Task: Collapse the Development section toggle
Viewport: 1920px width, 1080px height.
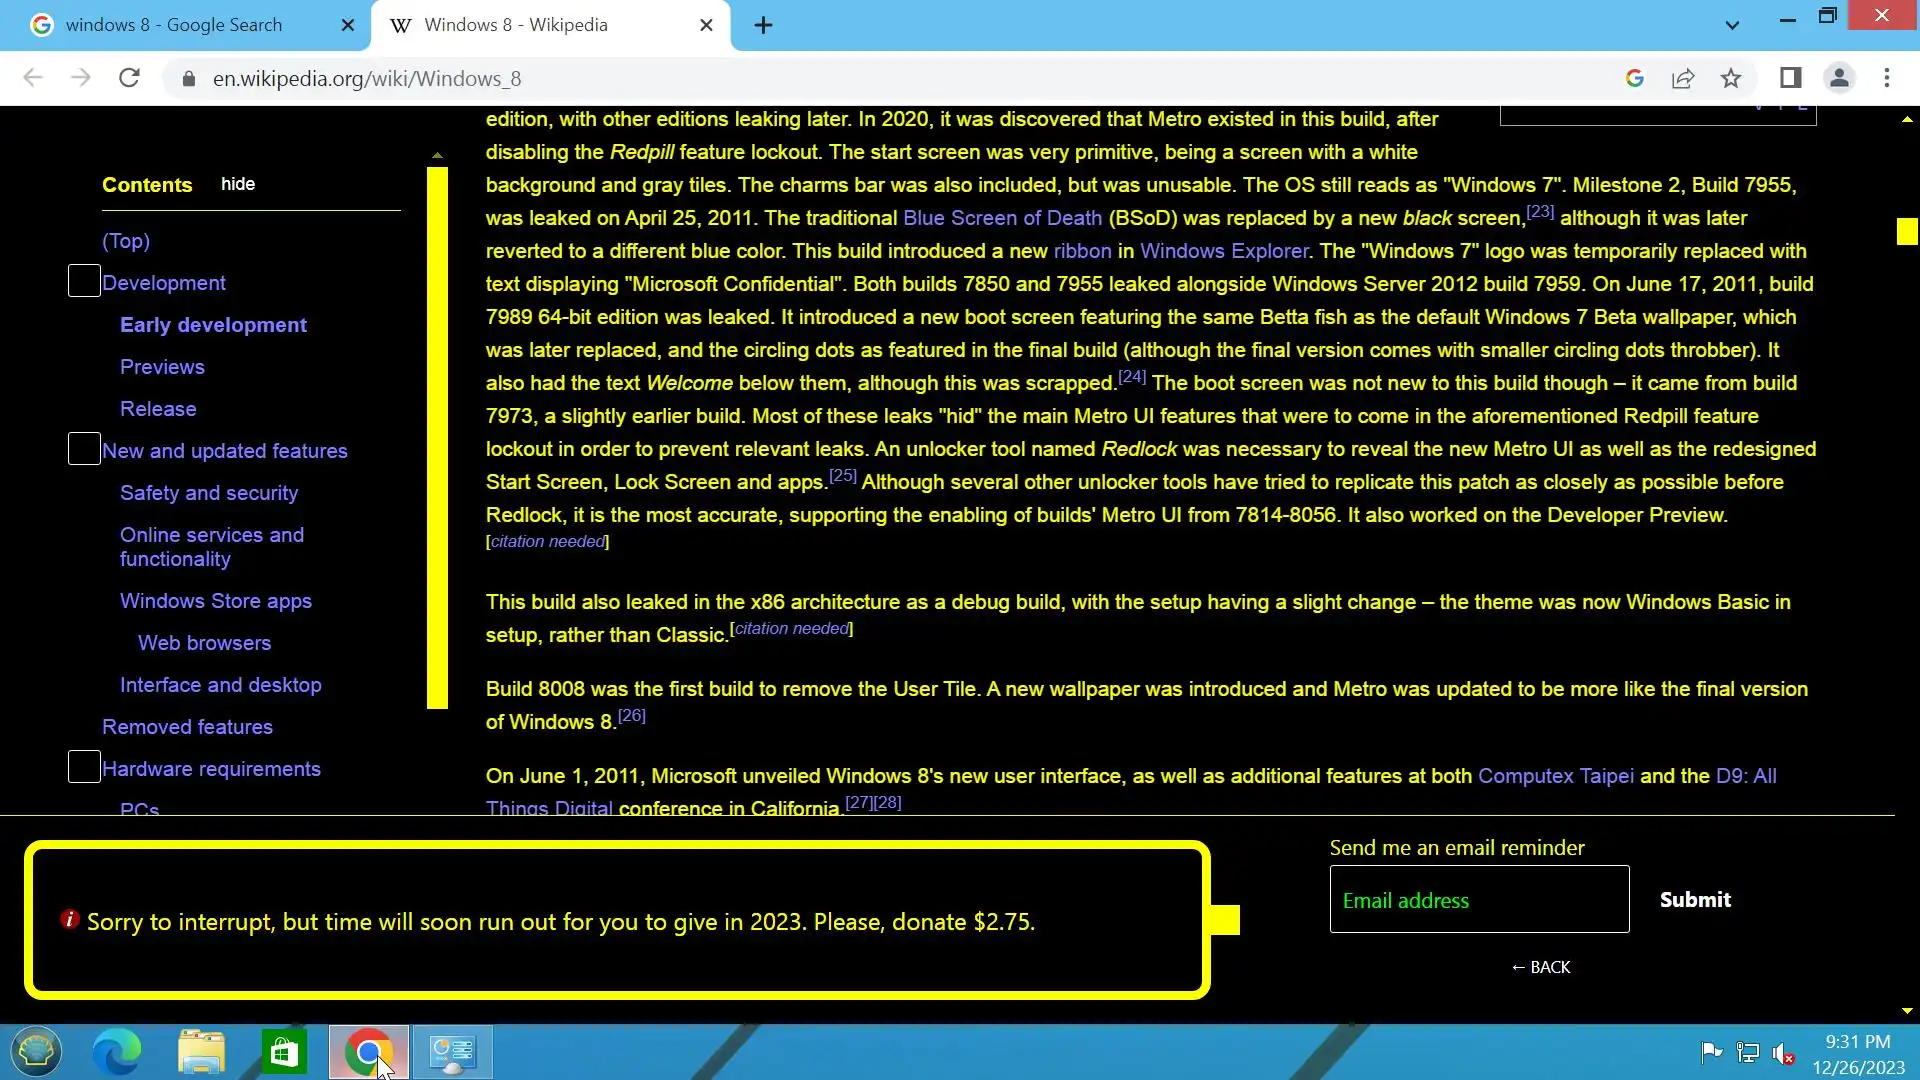Action: click(x=84, y=281)
